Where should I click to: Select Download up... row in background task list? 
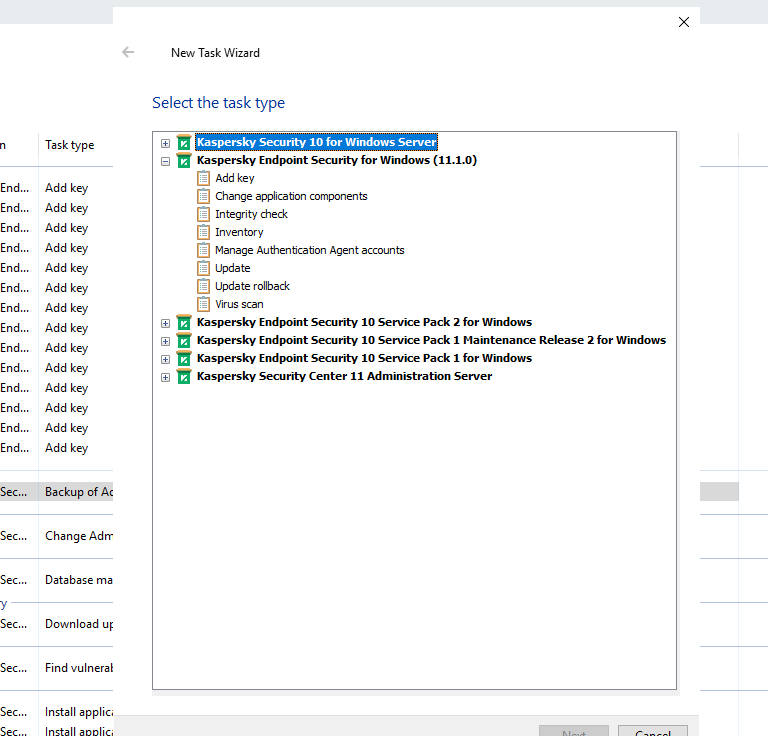coord(56,624)
